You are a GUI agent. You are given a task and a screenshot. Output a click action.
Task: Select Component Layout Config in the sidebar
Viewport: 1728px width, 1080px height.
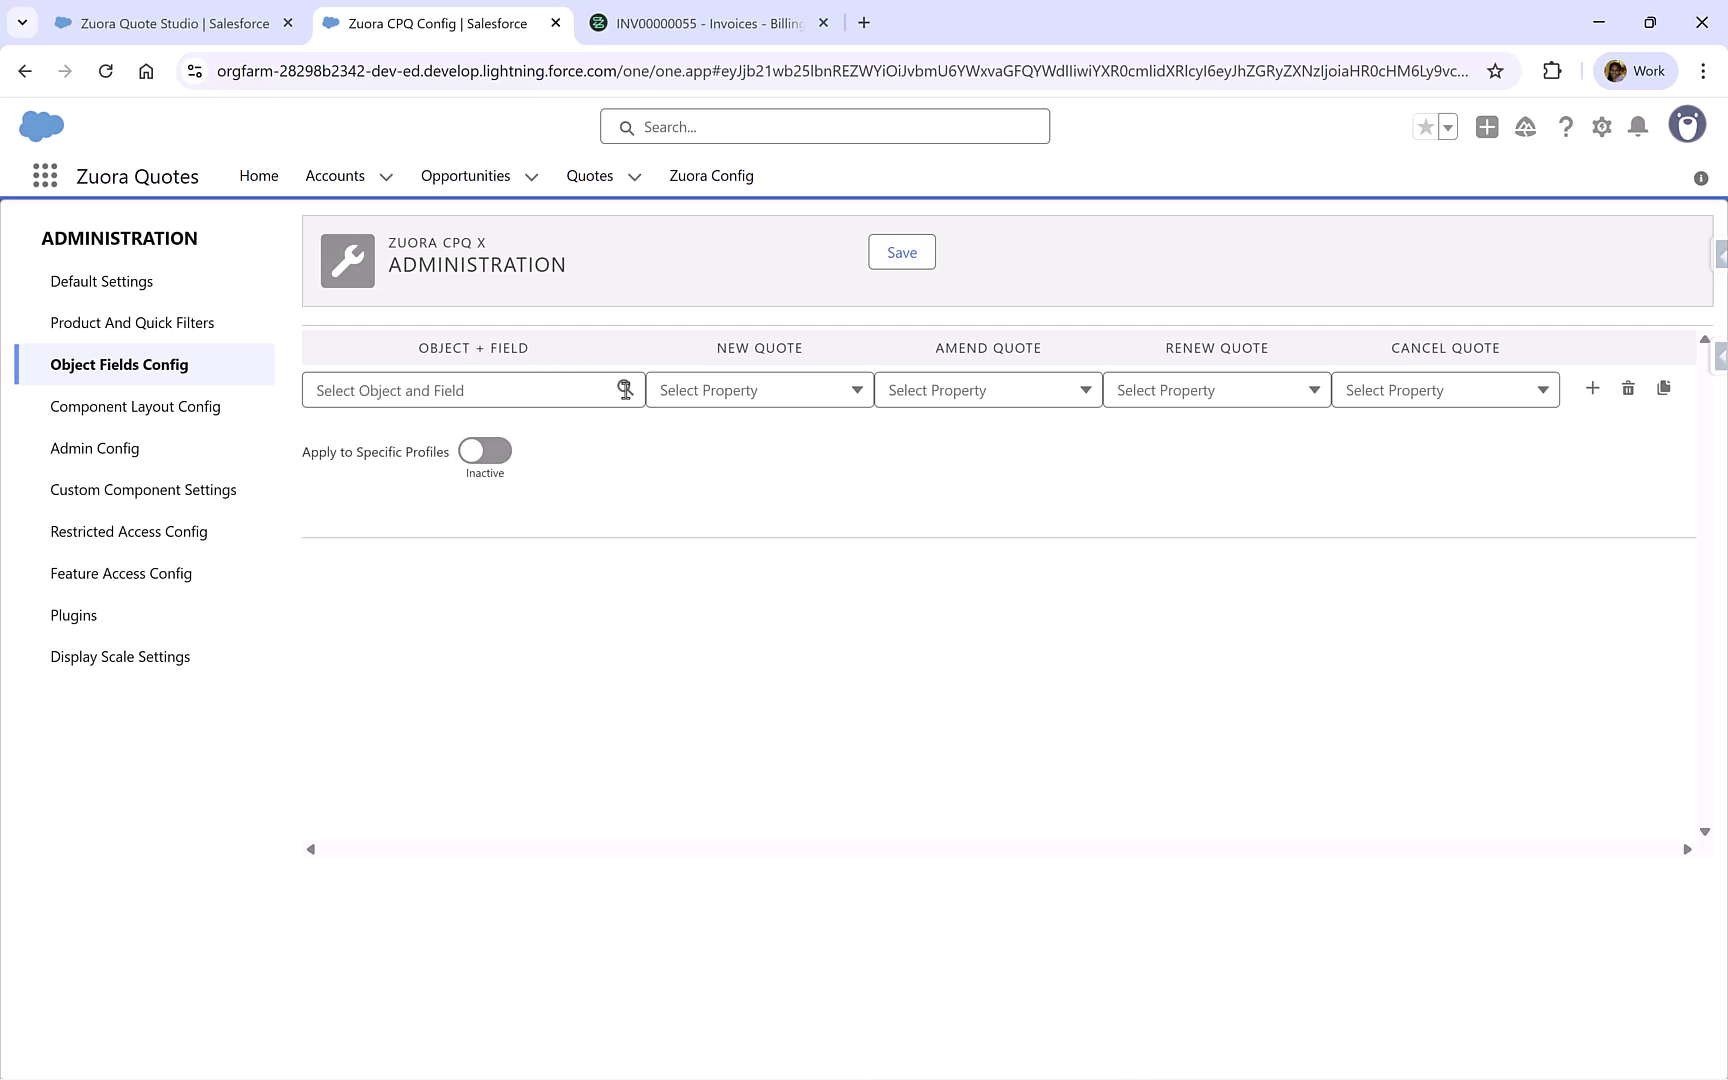(135, 406)
